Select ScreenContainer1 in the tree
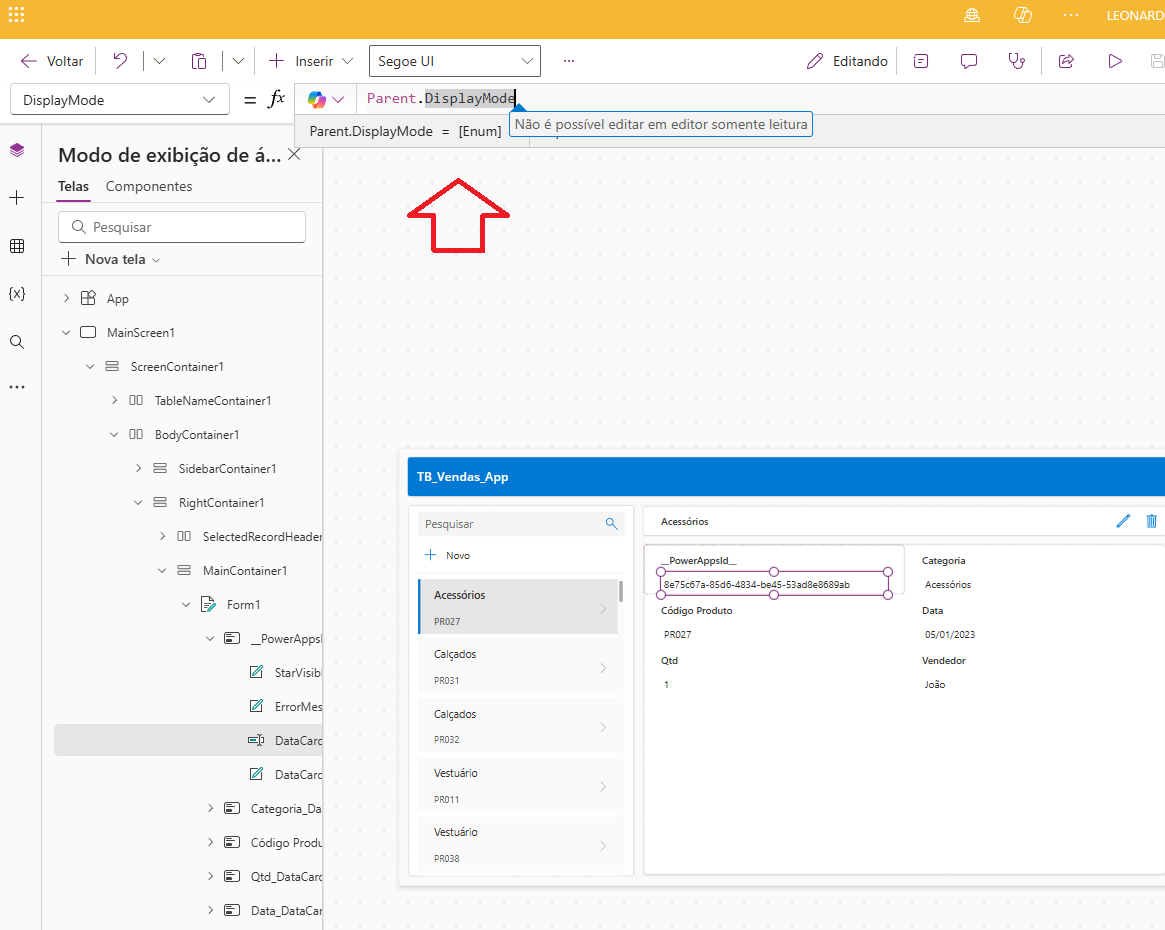Viewport: 1165px width, 930px height. tap(177, 366)
